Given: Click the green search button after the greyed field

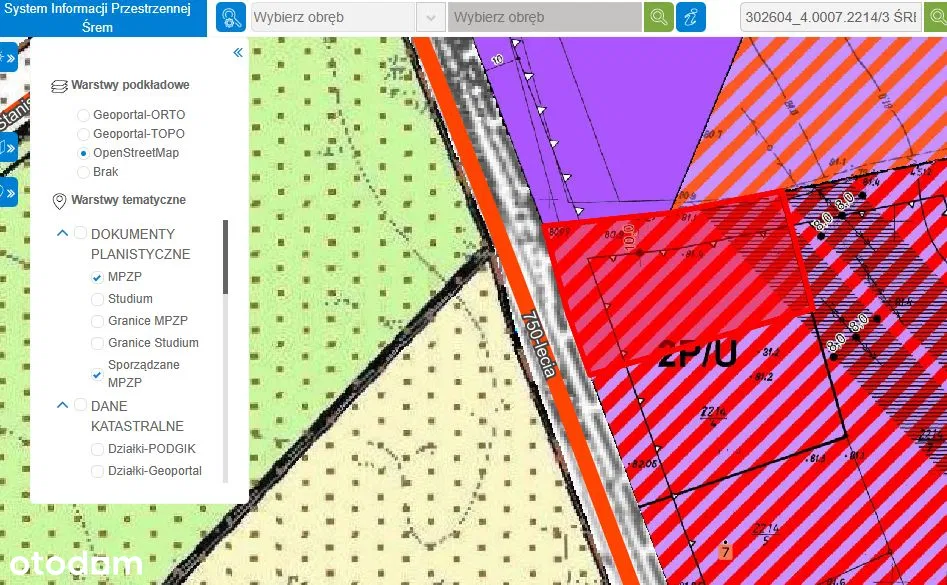Looking at the screenshot, I should pos(658,17).
